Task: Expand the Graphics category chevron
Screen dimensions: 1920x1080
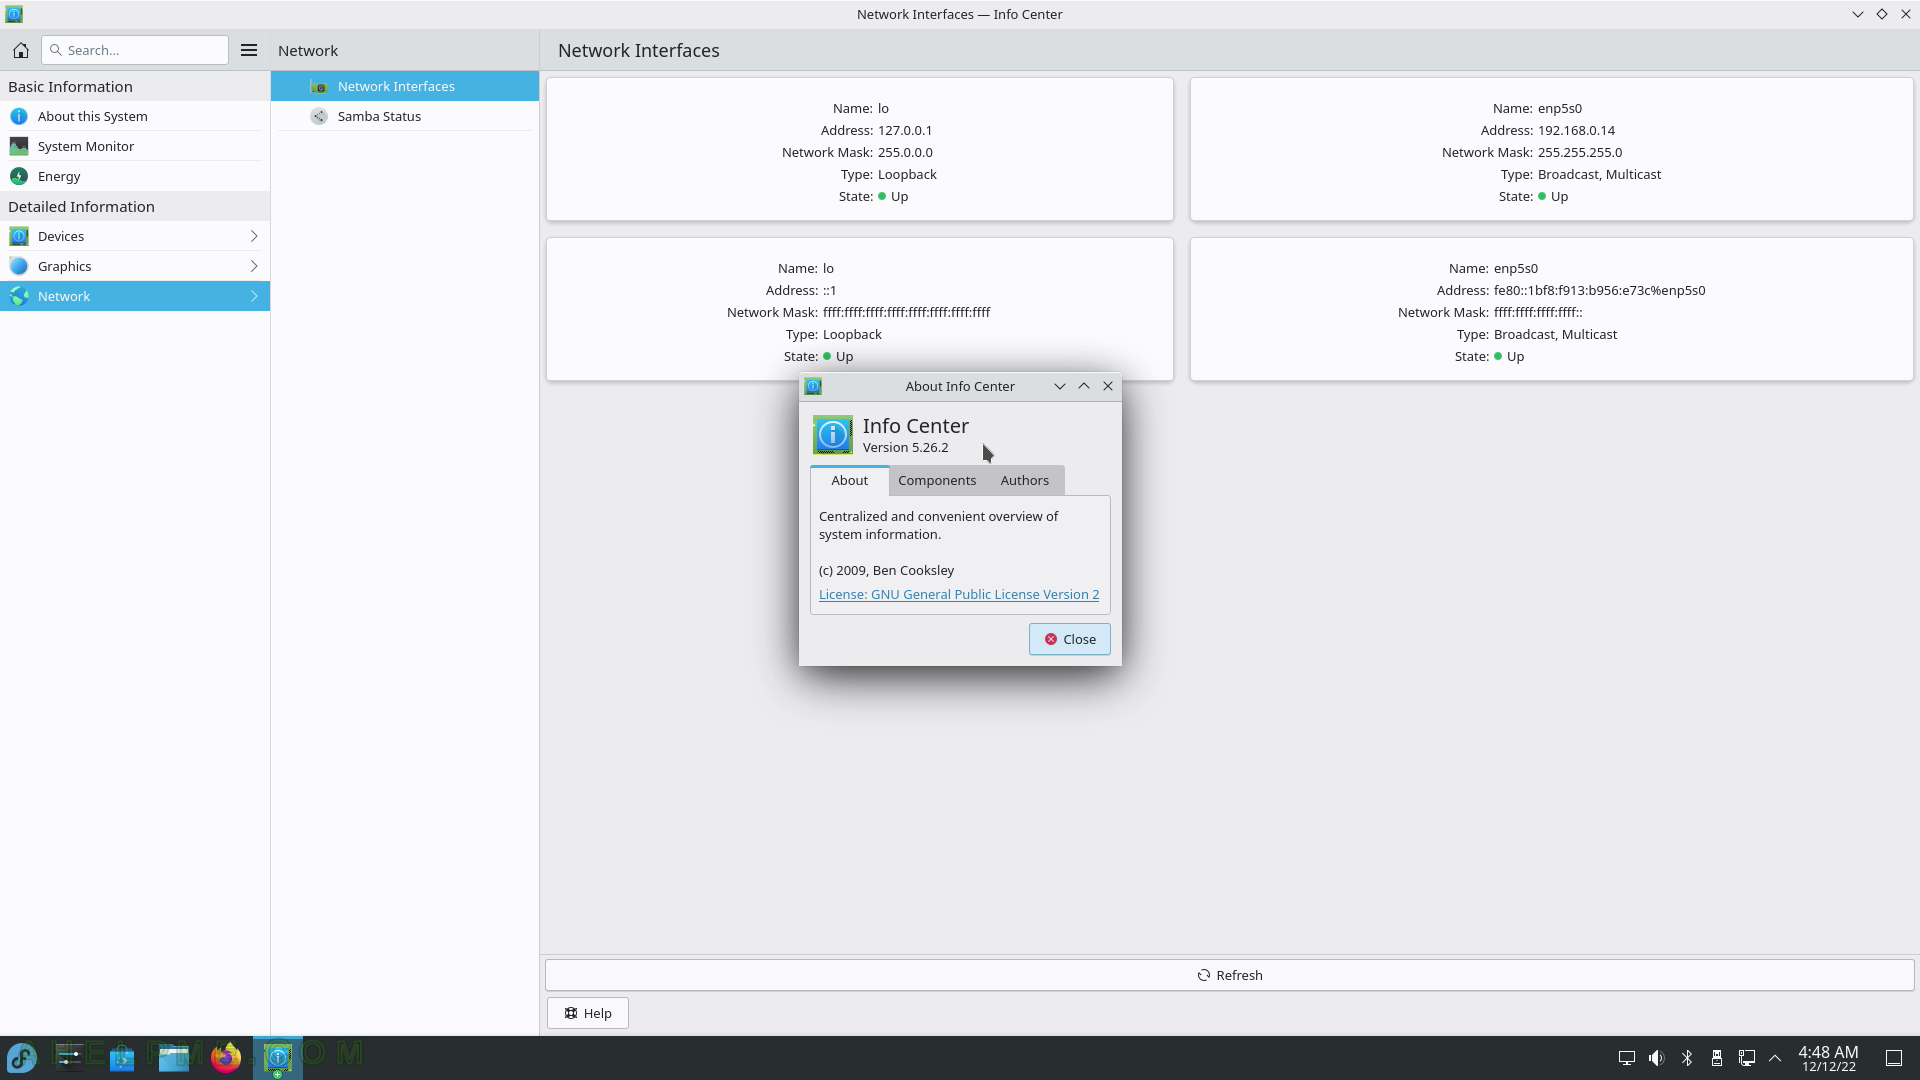Action: click(254, 266)
